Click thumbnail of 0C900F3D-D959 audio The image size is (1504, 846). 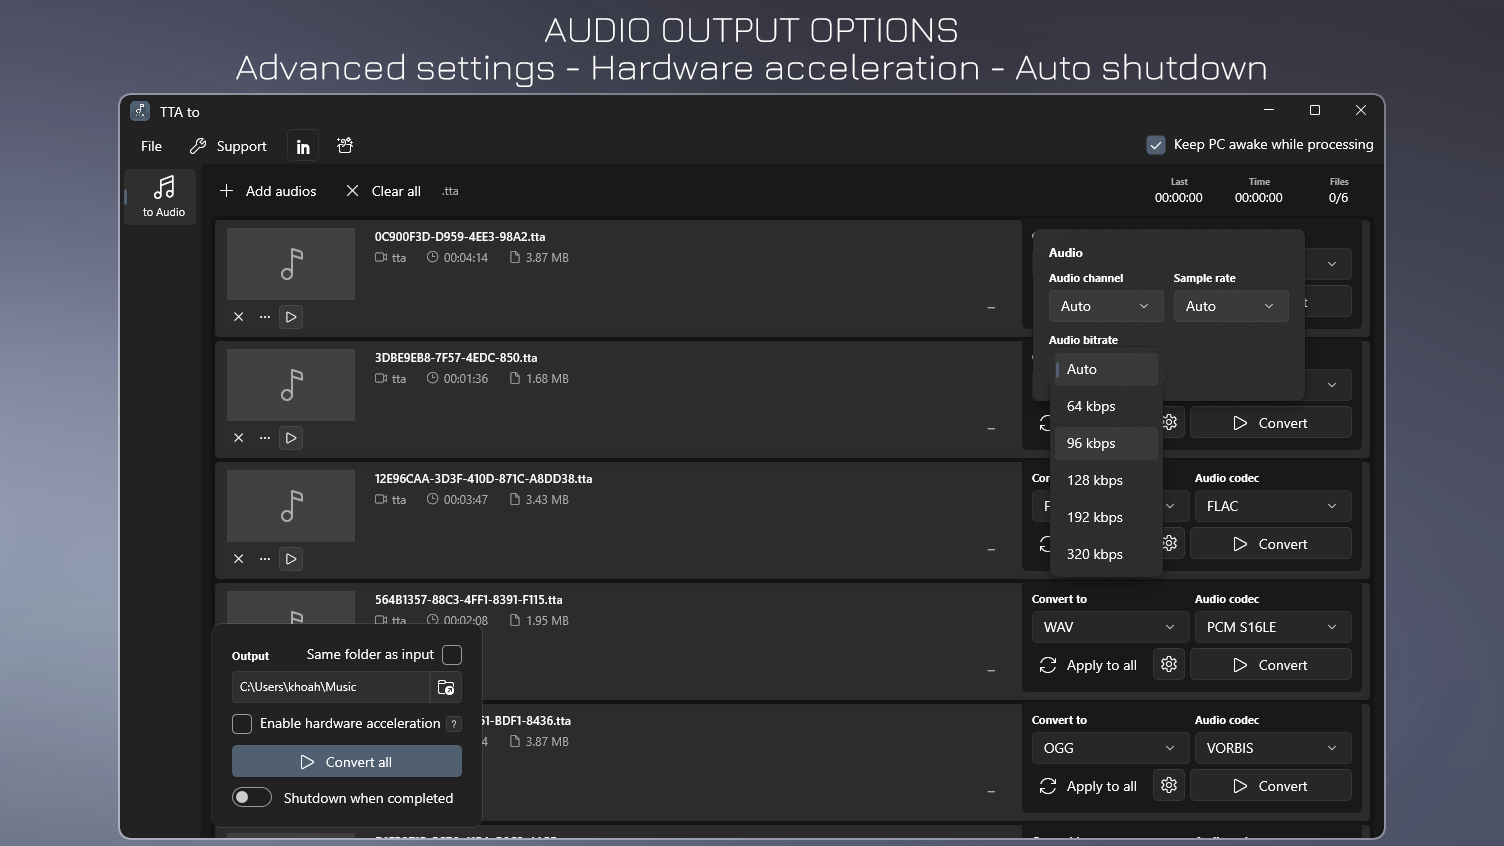291,264
